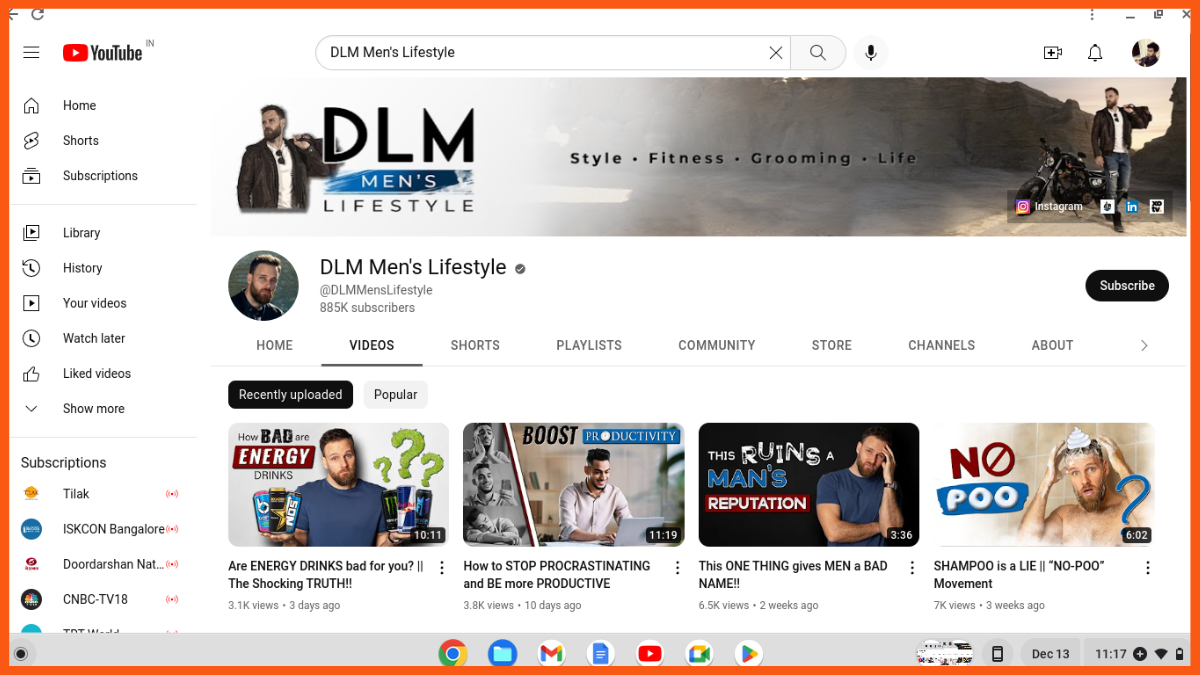Image resolution: width=1200 pixels, height=675 pixels.
Task: Launch Chrome from the shelf
Action: [453, 654]
